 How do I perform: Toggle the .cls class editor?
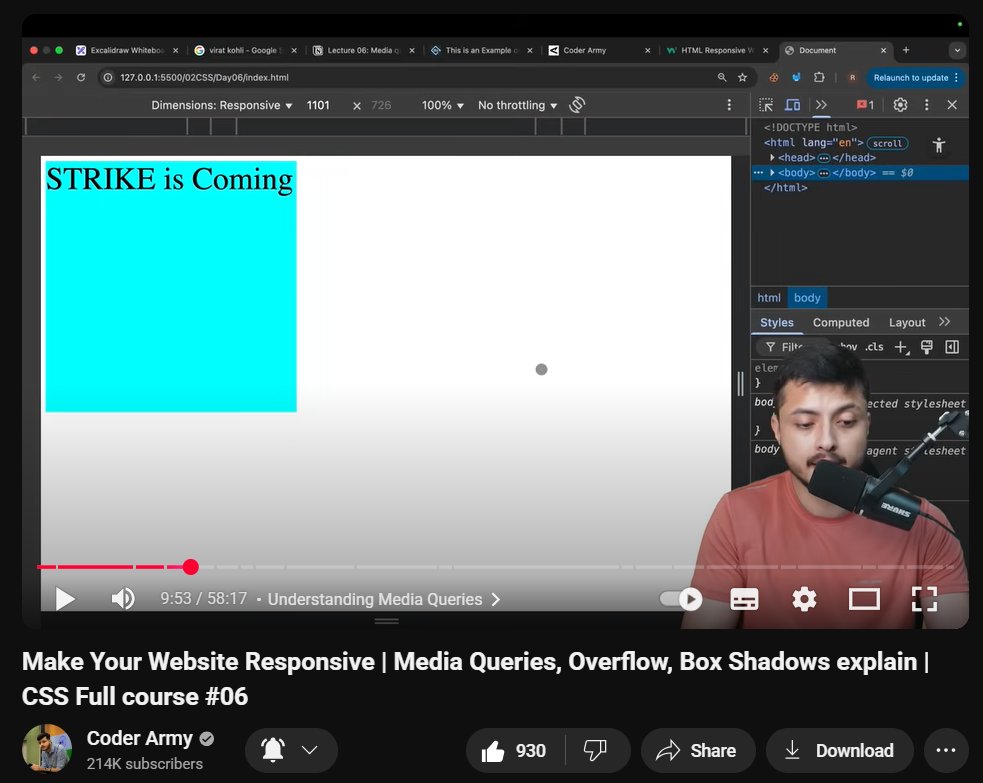click(x=874, y=347)
